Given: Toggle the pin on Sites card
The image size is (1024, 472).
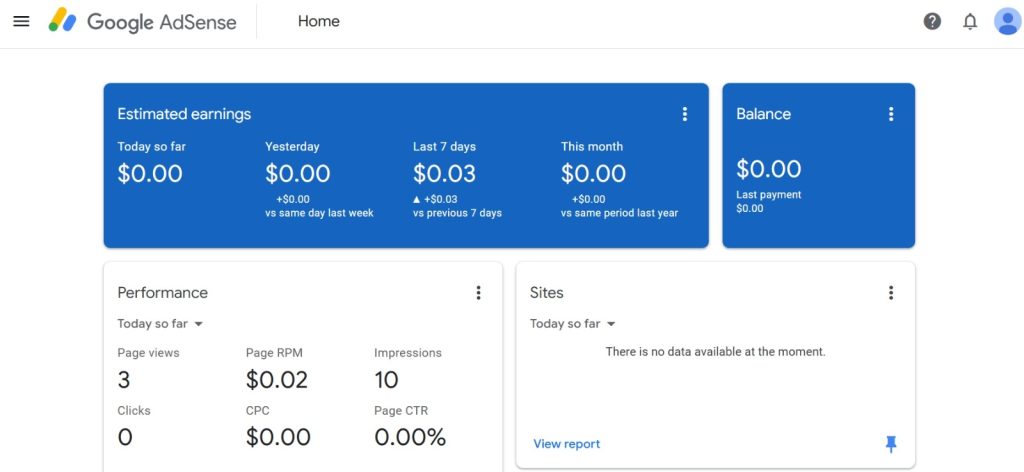Looking at the screenshot, I should coord(891,444).
